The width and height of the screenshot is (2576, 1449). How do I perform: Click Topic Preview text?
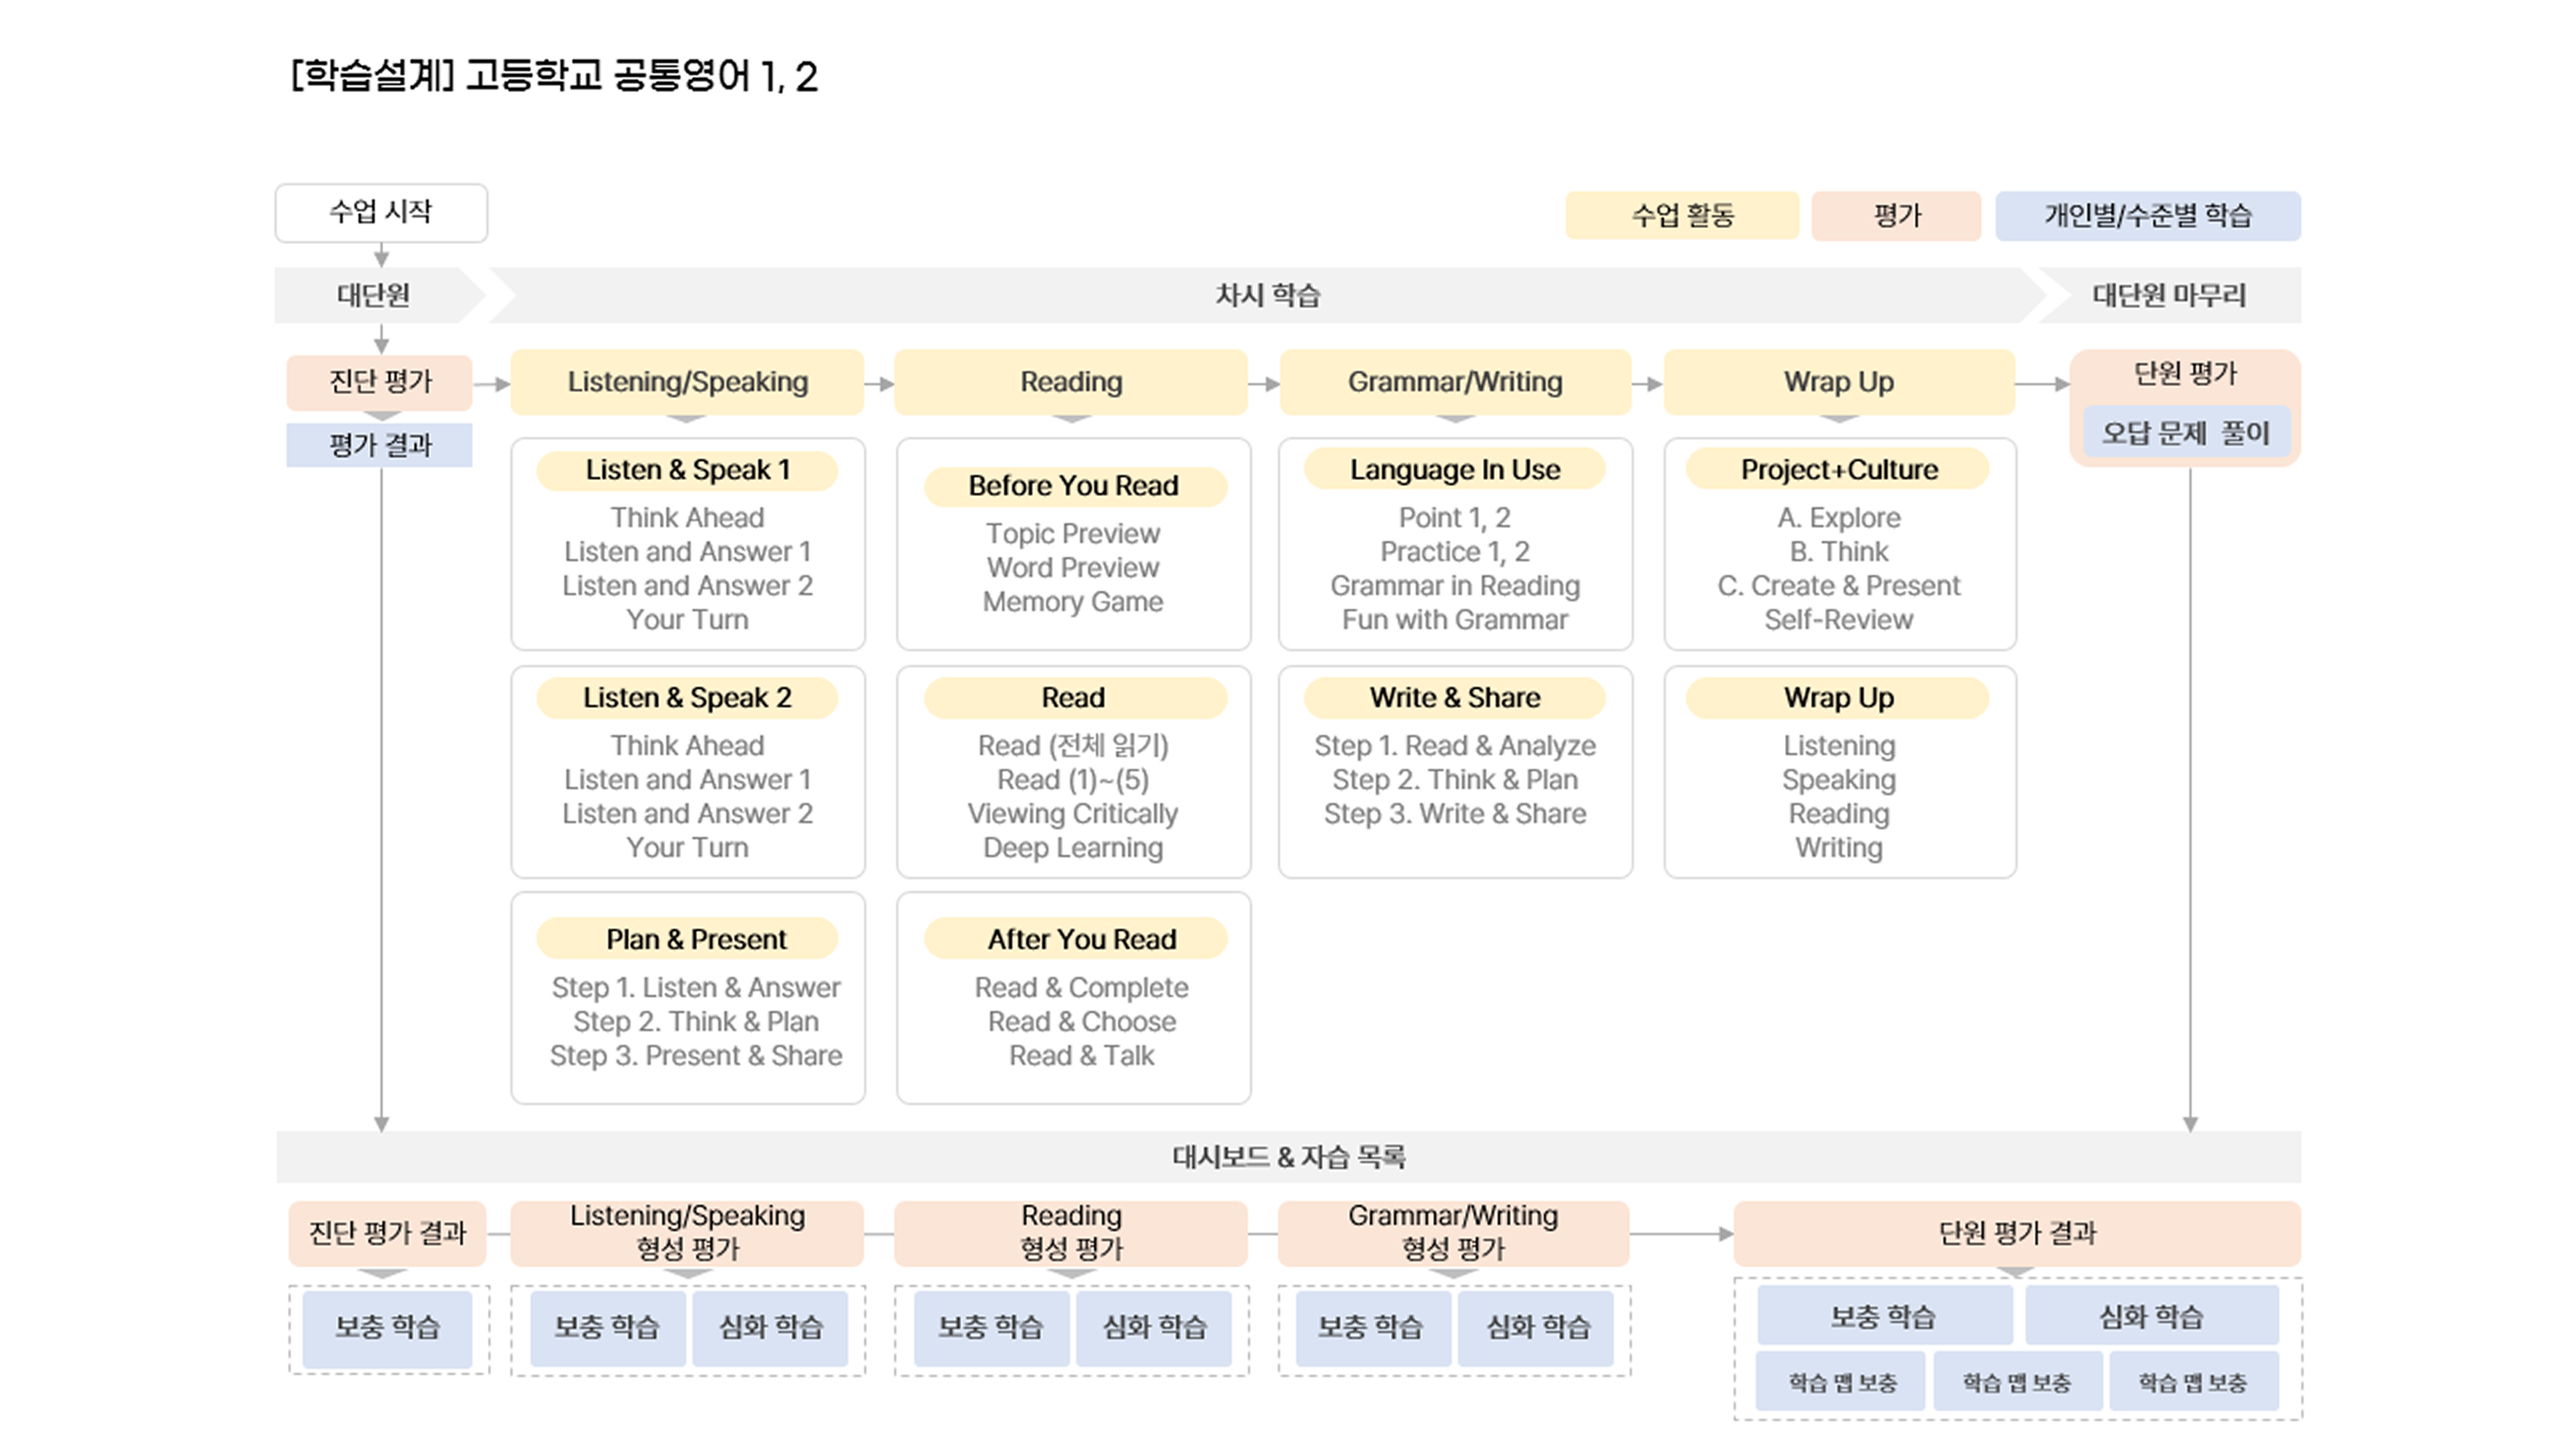pyautogui.click(x=1073, y=534)
